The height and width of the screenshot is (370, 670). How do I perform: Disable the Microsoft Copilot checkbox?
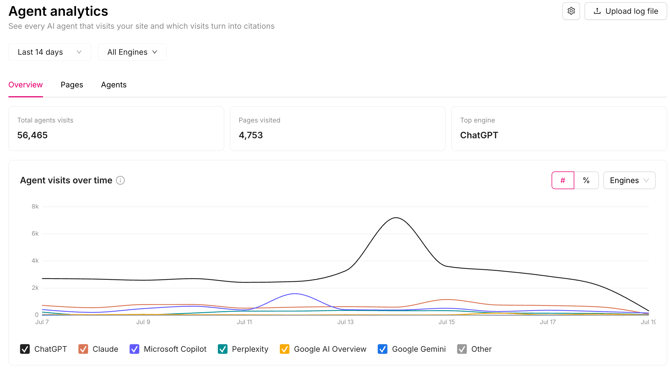click(x=134, y=349)
